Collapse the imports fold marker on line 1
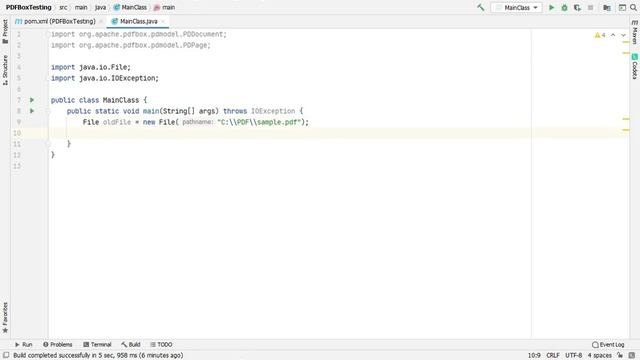640x360 pixels. point(48,34)
